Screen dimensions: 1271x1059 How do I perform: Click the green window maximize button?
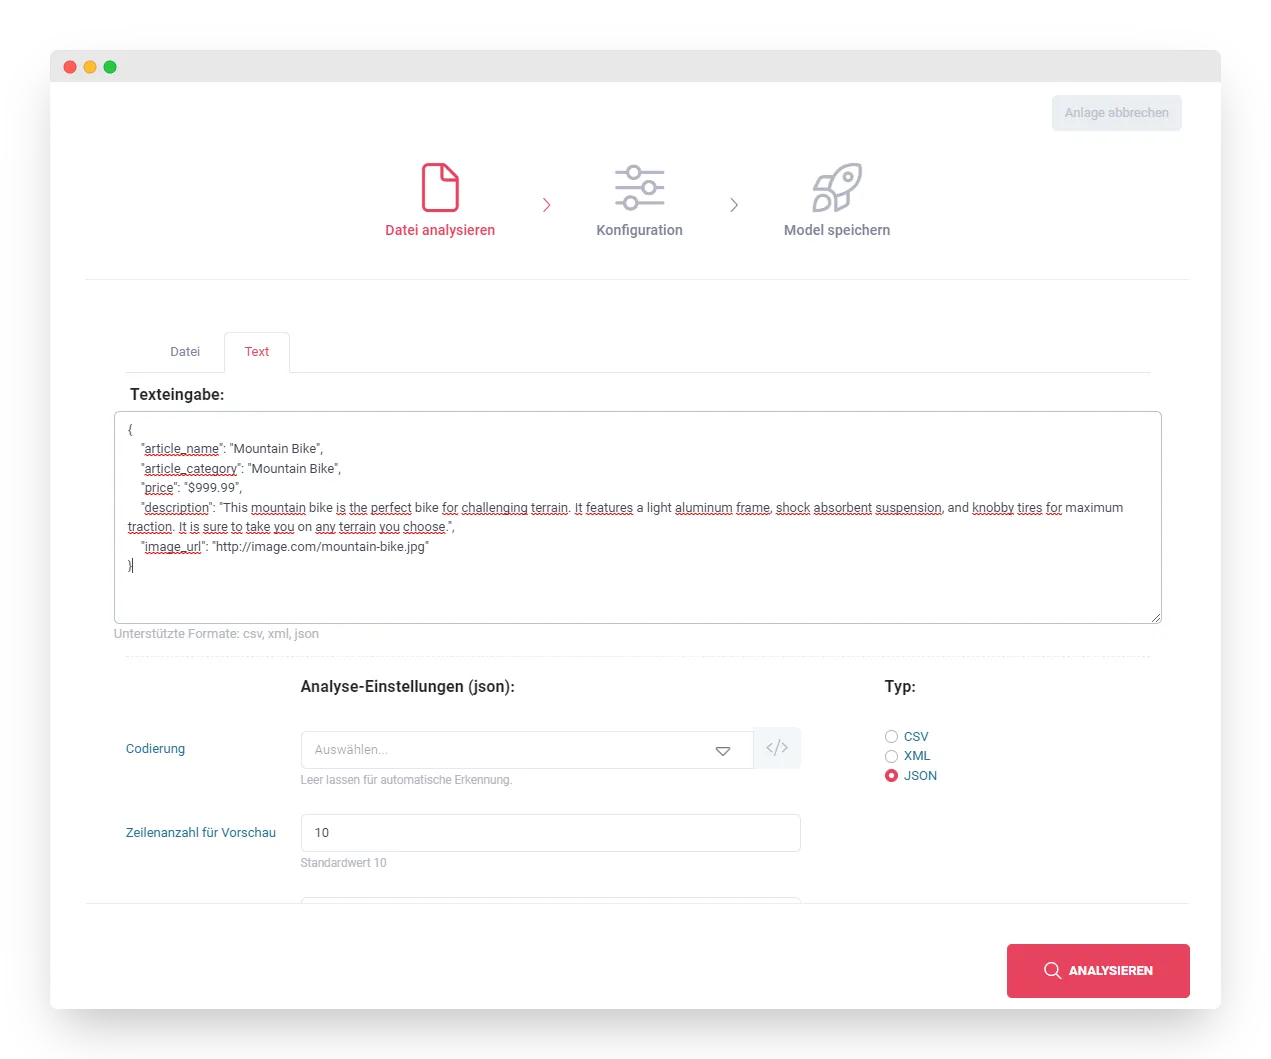coord(110,67)
